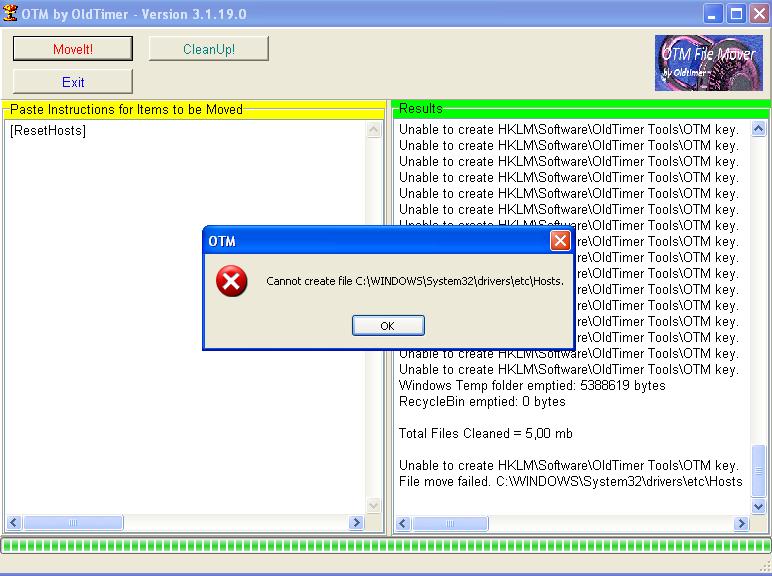Minimize the OTM by OldTimer window
The width and height of the screenshot is (772, 576).
[x=713, y=13]
